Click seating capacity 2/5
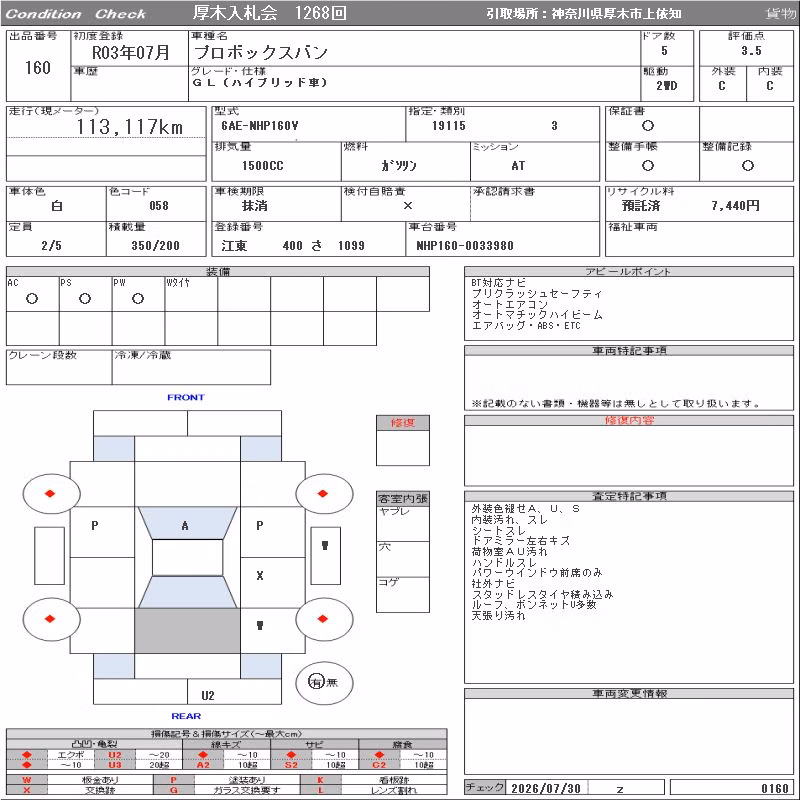This screenshot has height=800, width=800. click(52, 245)
